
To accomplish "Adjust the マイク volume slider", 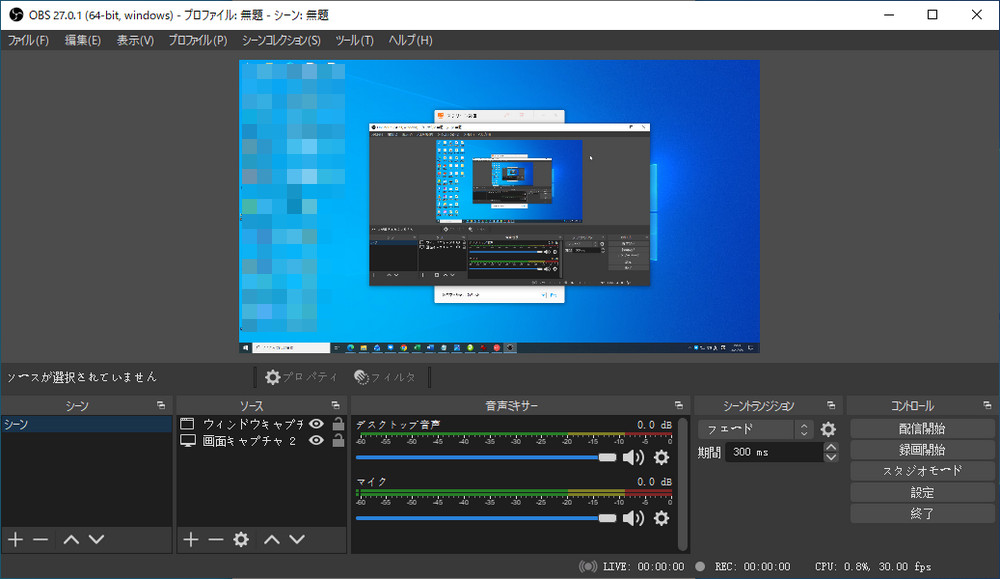I will click(486, 518).
